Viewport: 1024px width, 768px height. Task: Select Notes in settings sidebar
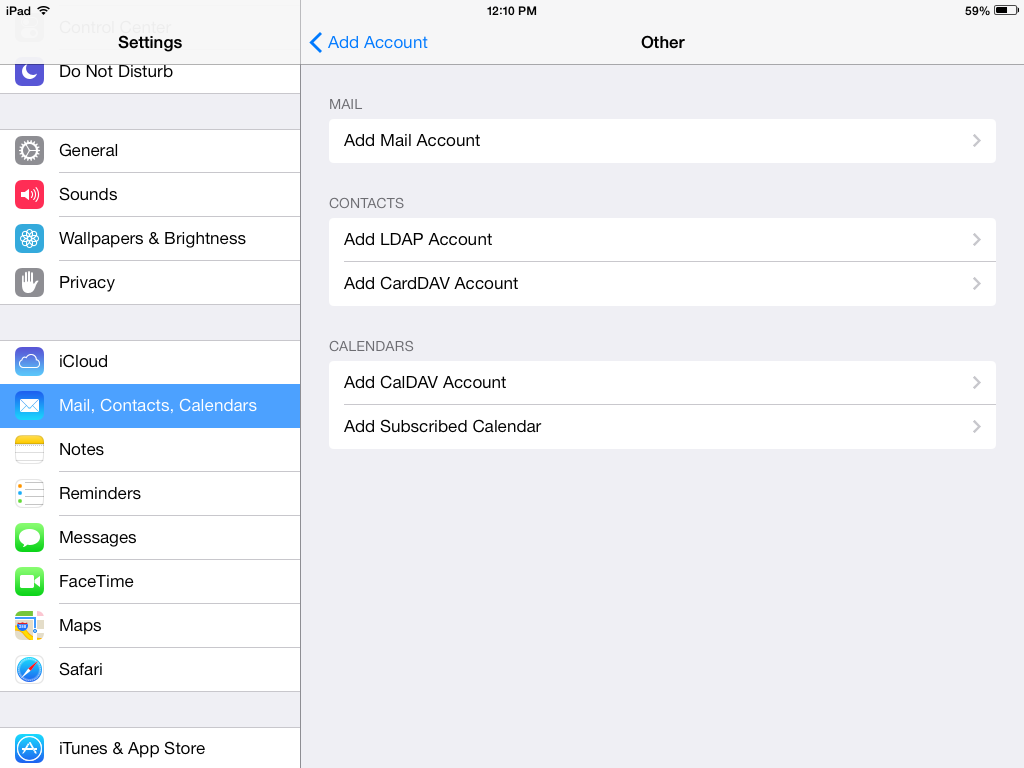150,449
